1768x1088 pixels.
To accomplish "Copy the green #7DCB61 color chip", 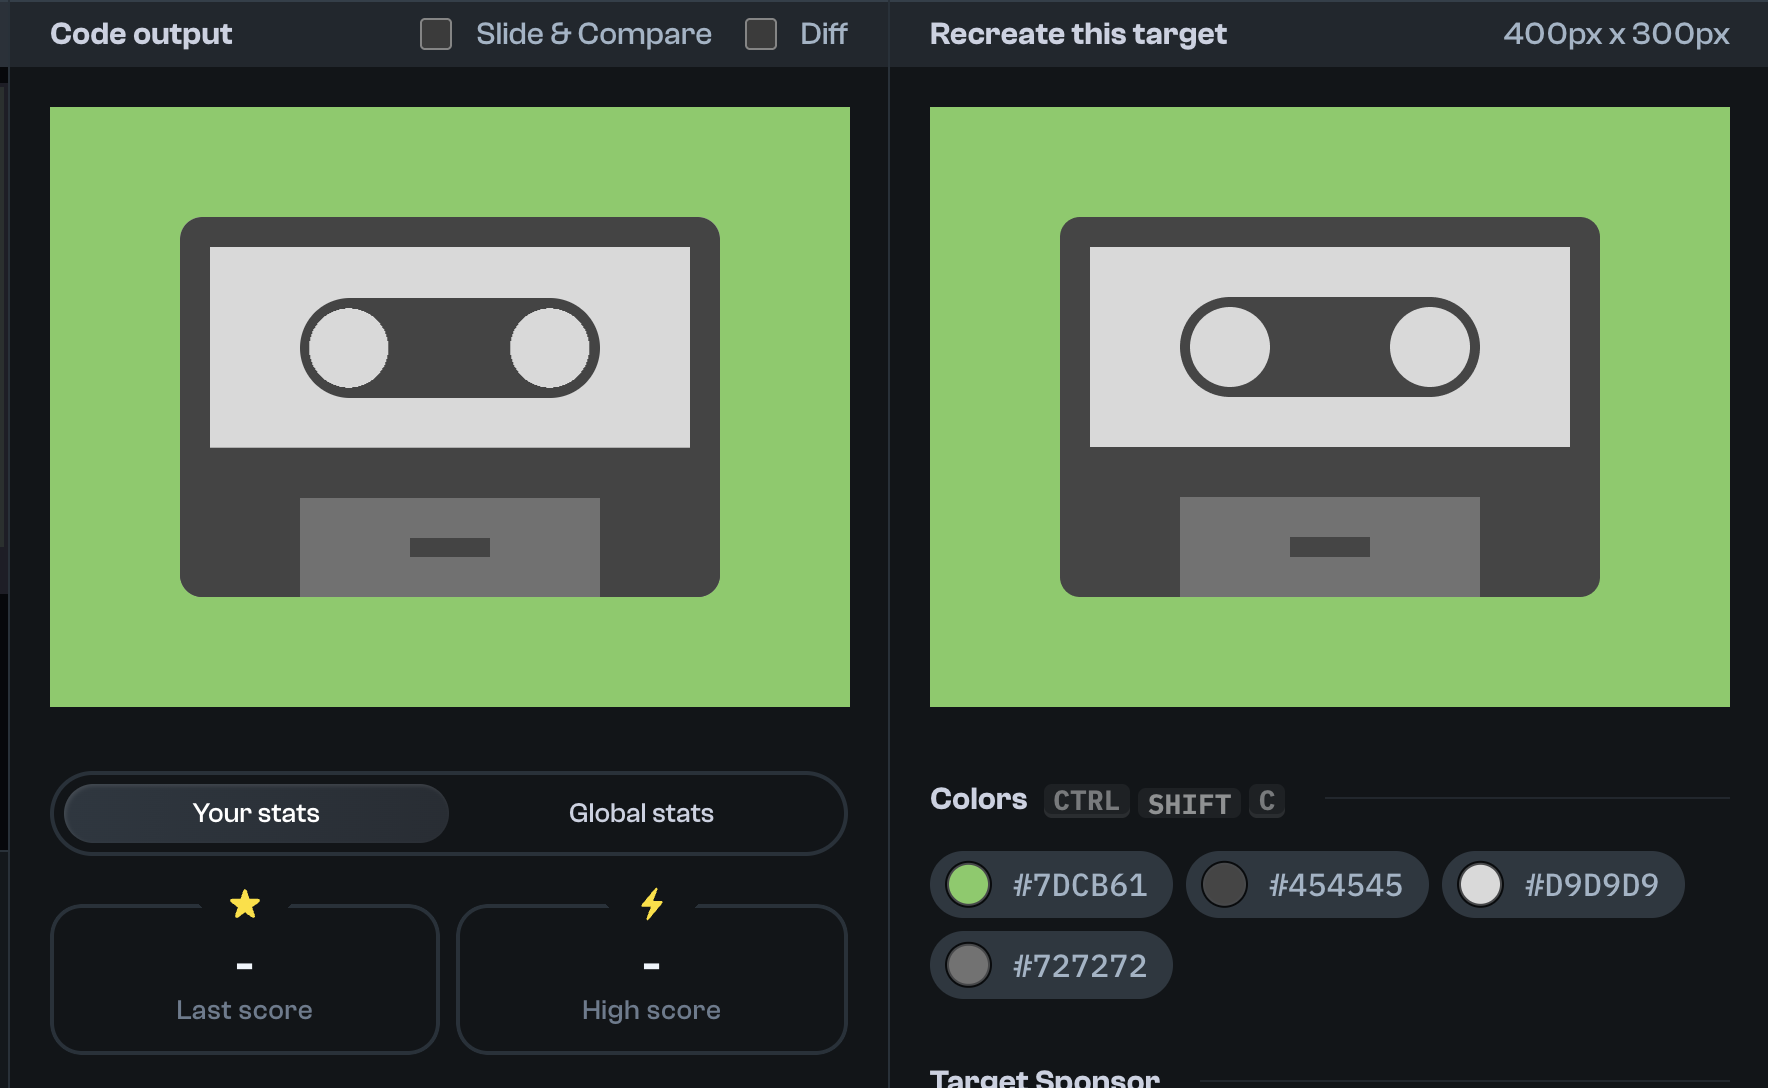I will pos(1051,885).
